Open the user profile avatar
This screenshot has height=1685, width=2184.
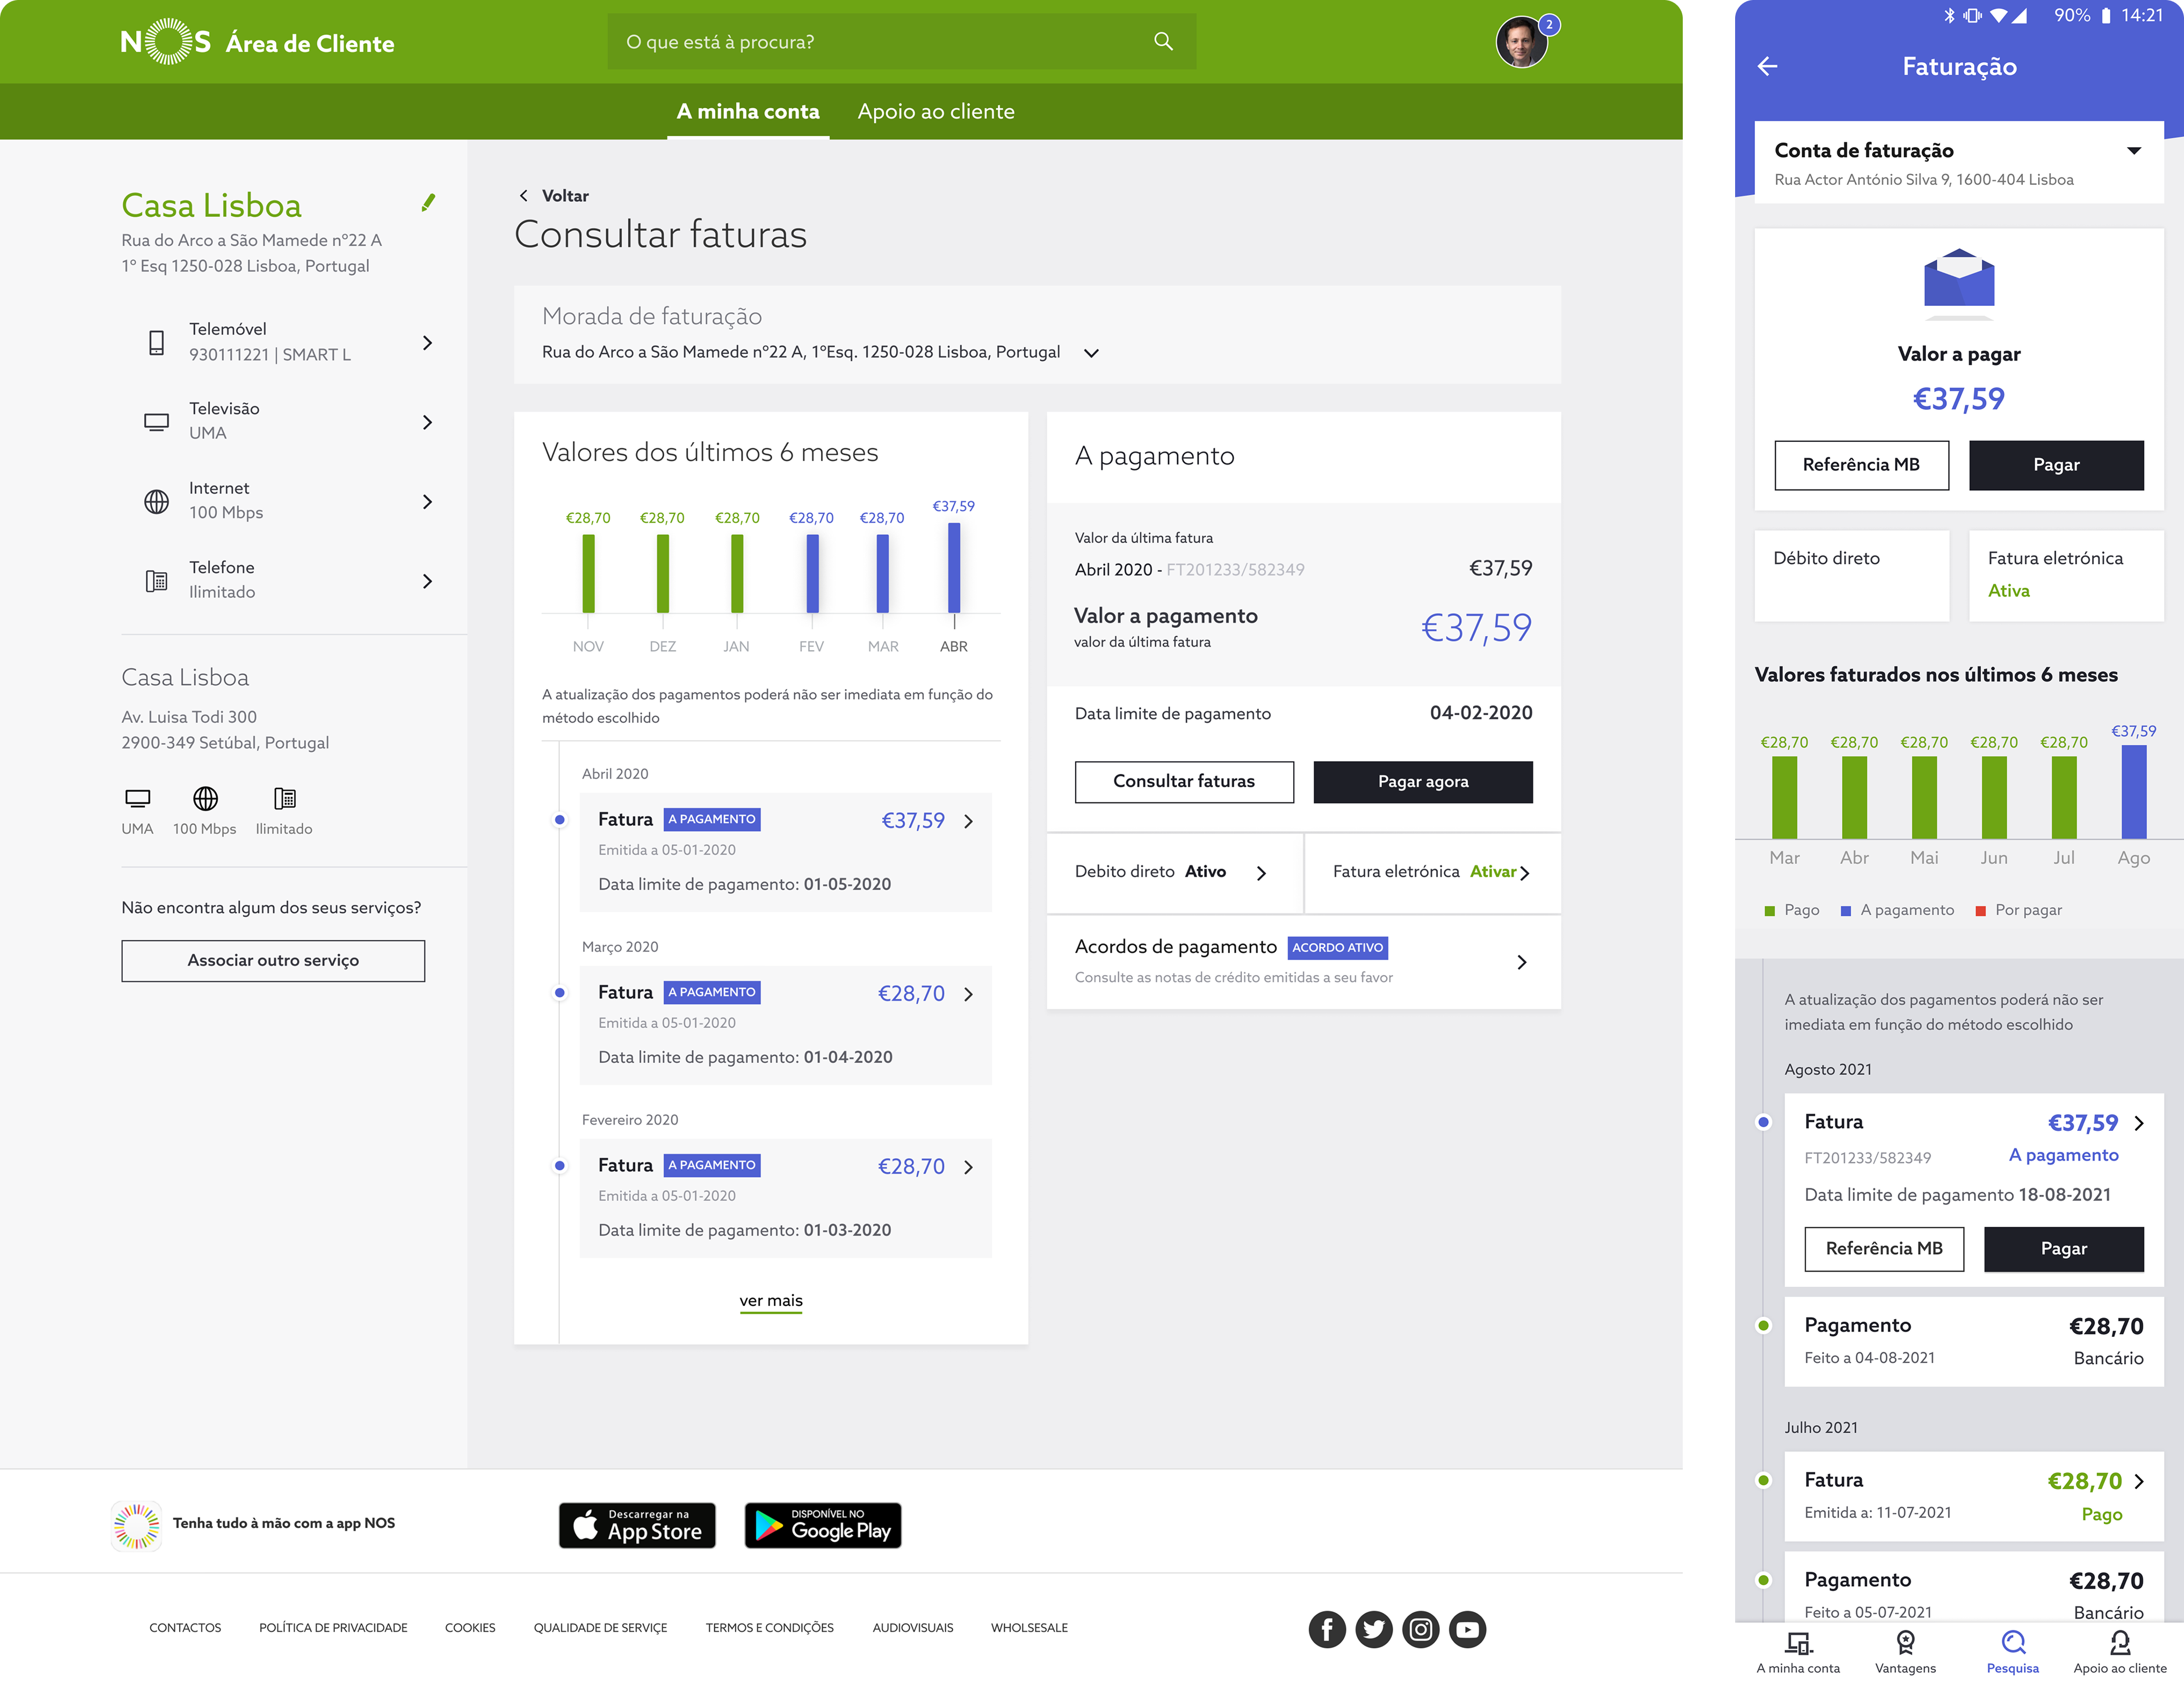[1521, 42]
